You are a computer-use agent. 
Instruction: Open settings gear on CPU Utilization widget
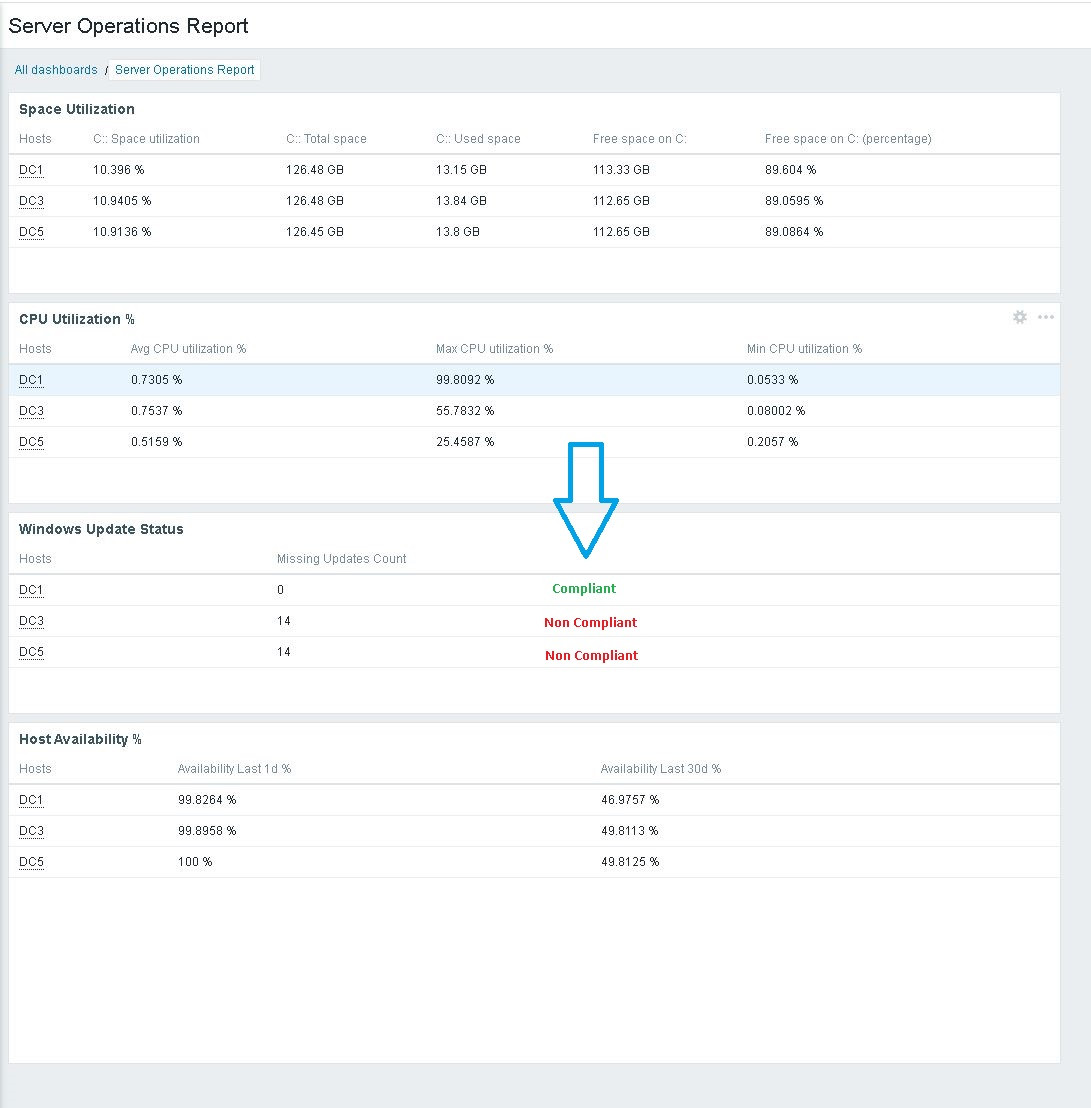click(1019, 317)
